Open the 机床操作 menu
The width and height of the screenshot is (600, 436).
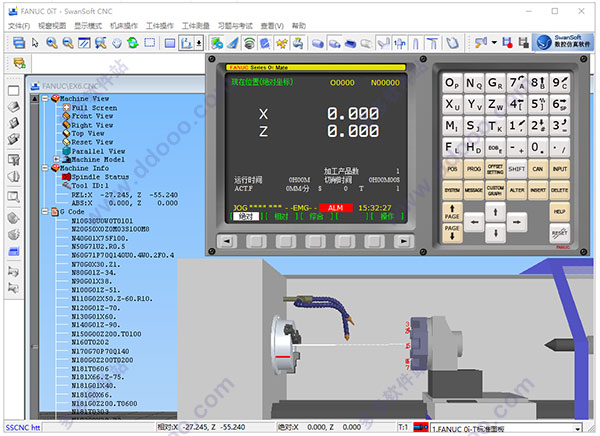tap(124, 26)
